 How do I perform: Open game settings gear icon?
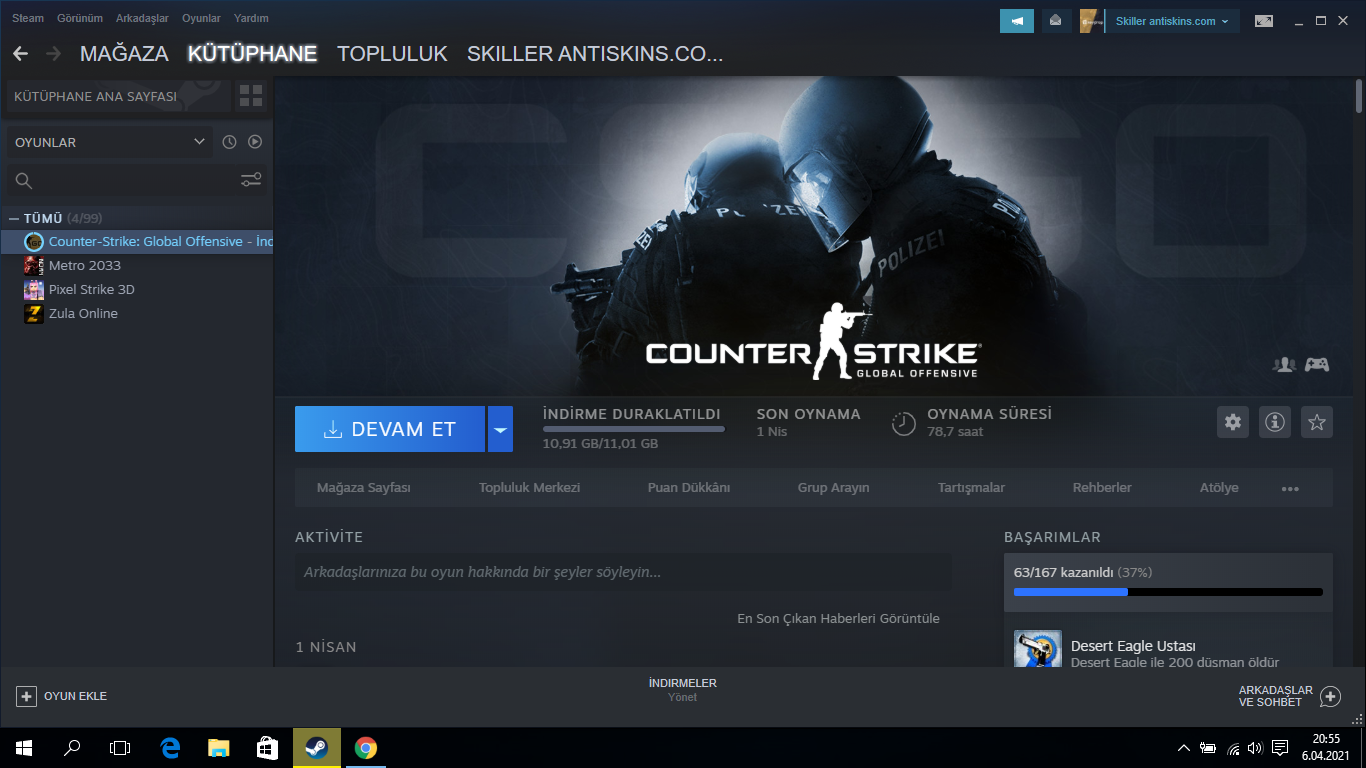(x=1233, y=422)
